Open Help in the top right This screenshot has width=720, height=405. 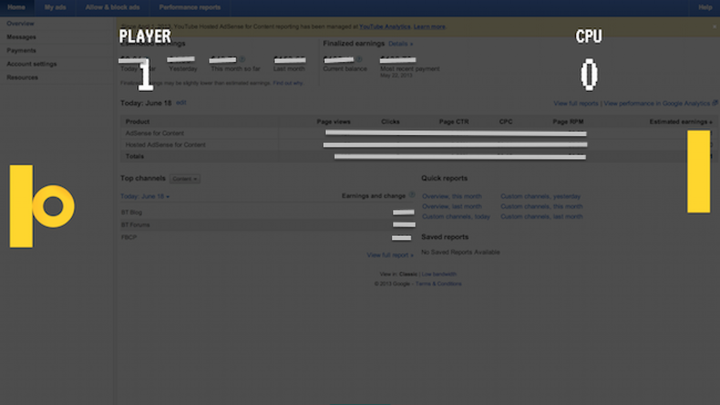705,7
